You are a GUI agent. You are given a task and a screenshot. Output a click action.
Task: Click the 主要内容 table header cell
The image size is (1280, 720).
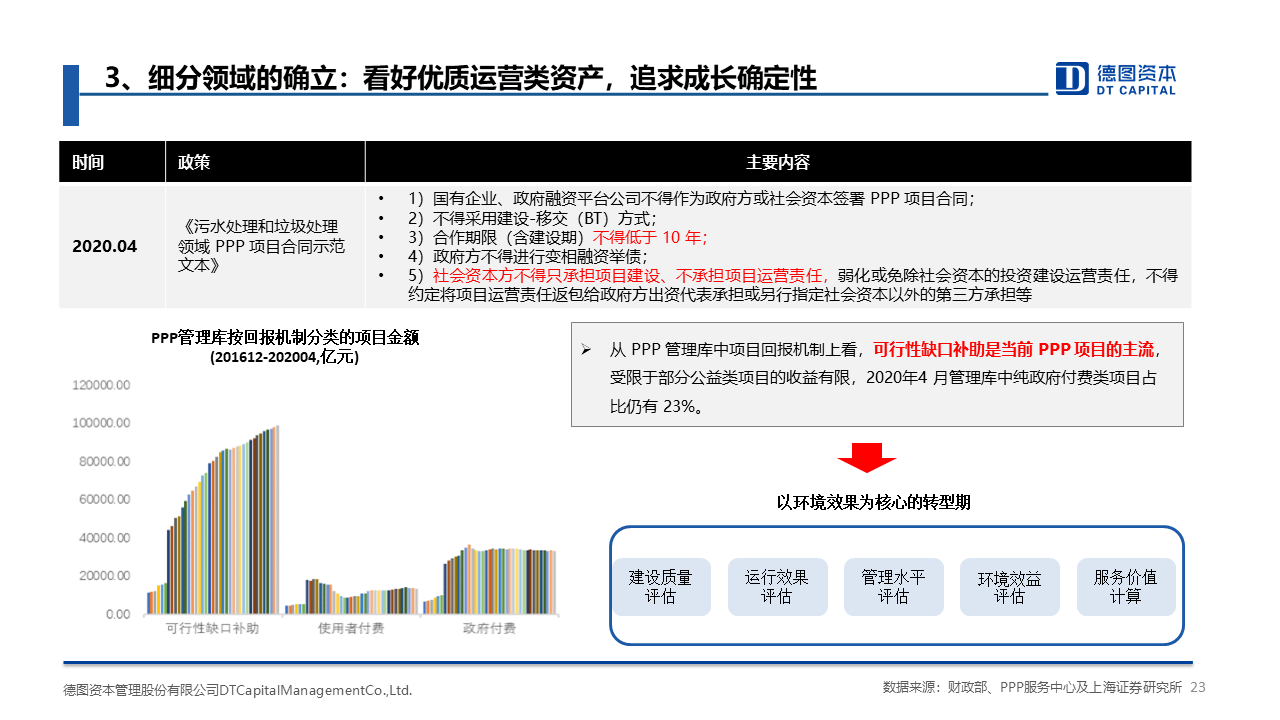coord(778,162)
